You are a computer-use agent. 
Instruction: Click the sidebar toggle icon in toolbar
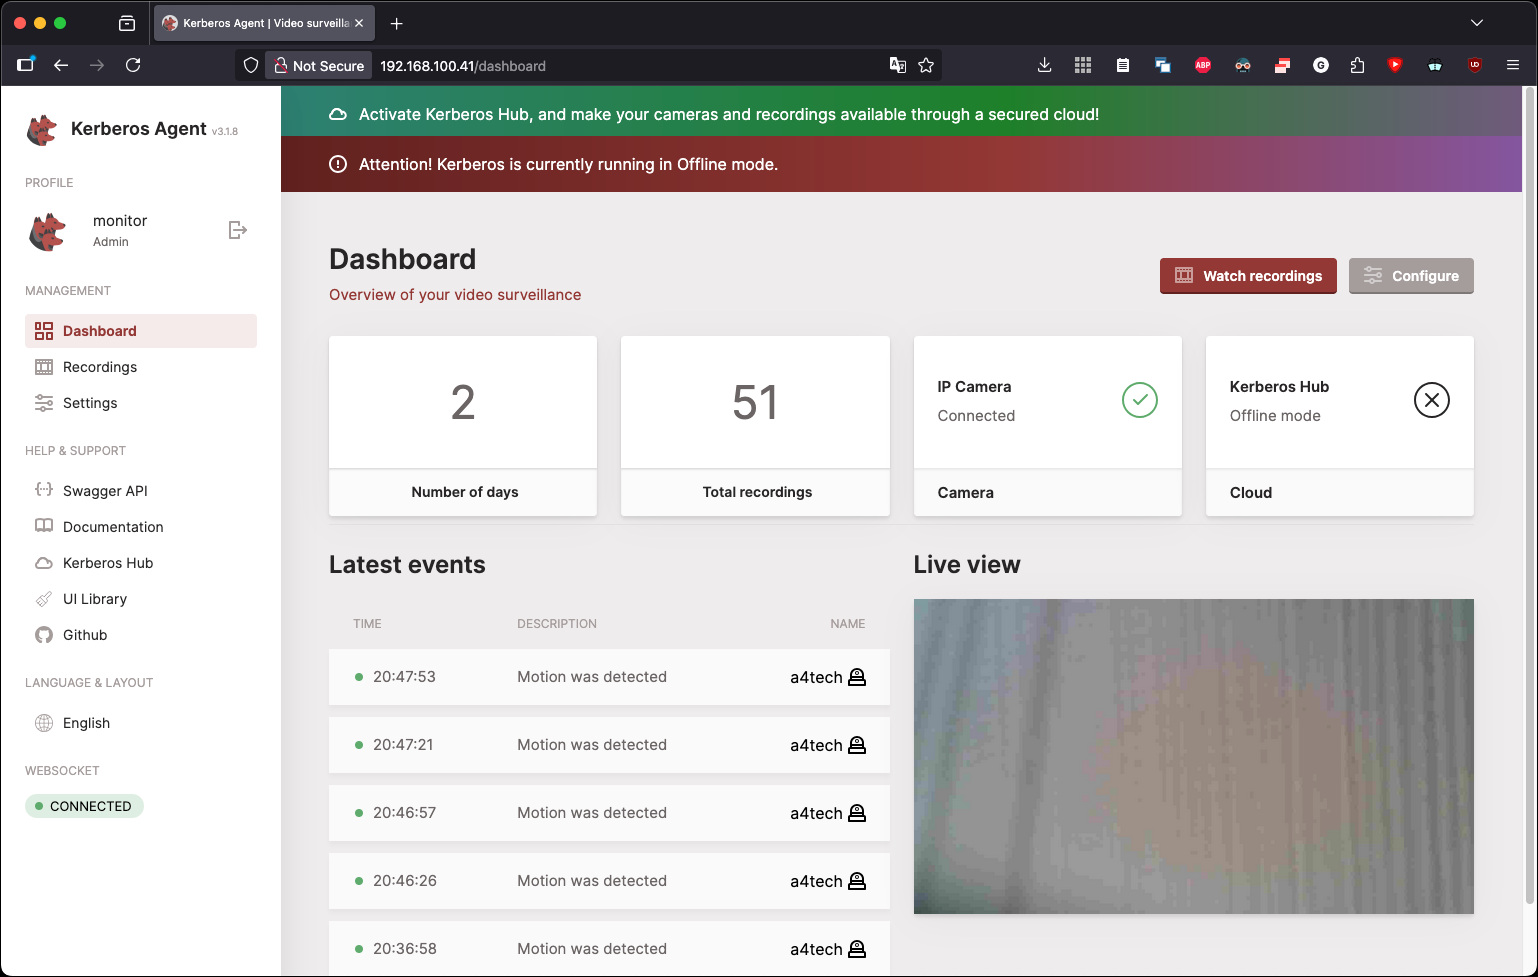pyautogui.click(x=26, y=65)
